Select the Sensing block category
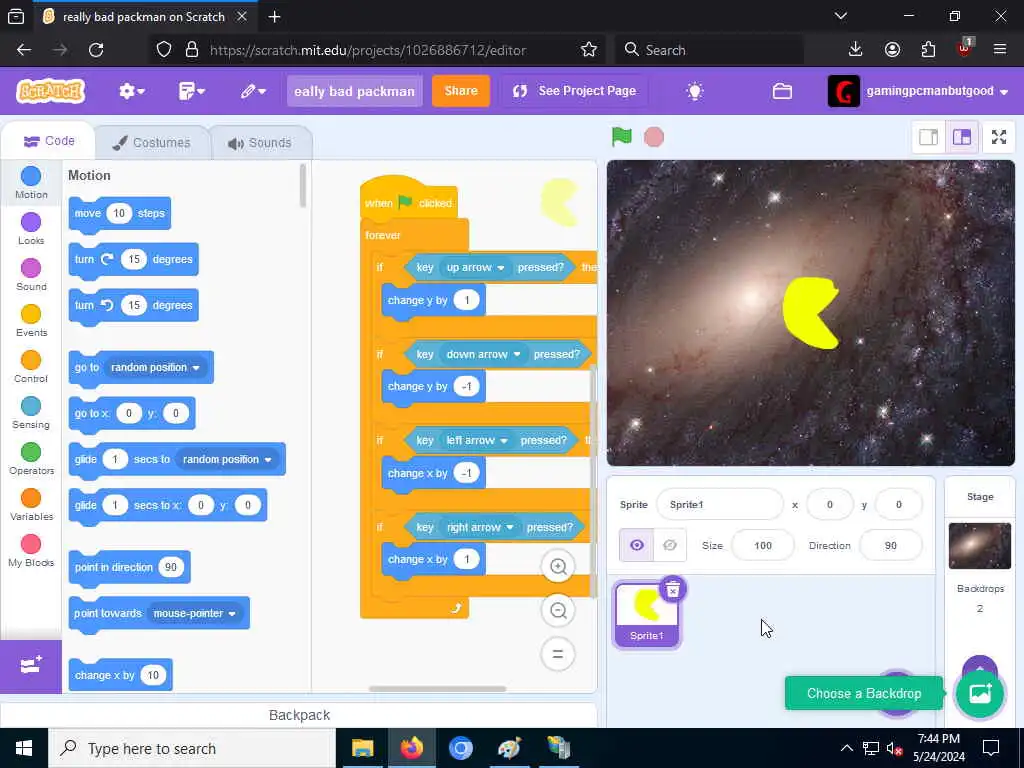Viewport: 1024px width, 768px height. click(x=31, y=413)
